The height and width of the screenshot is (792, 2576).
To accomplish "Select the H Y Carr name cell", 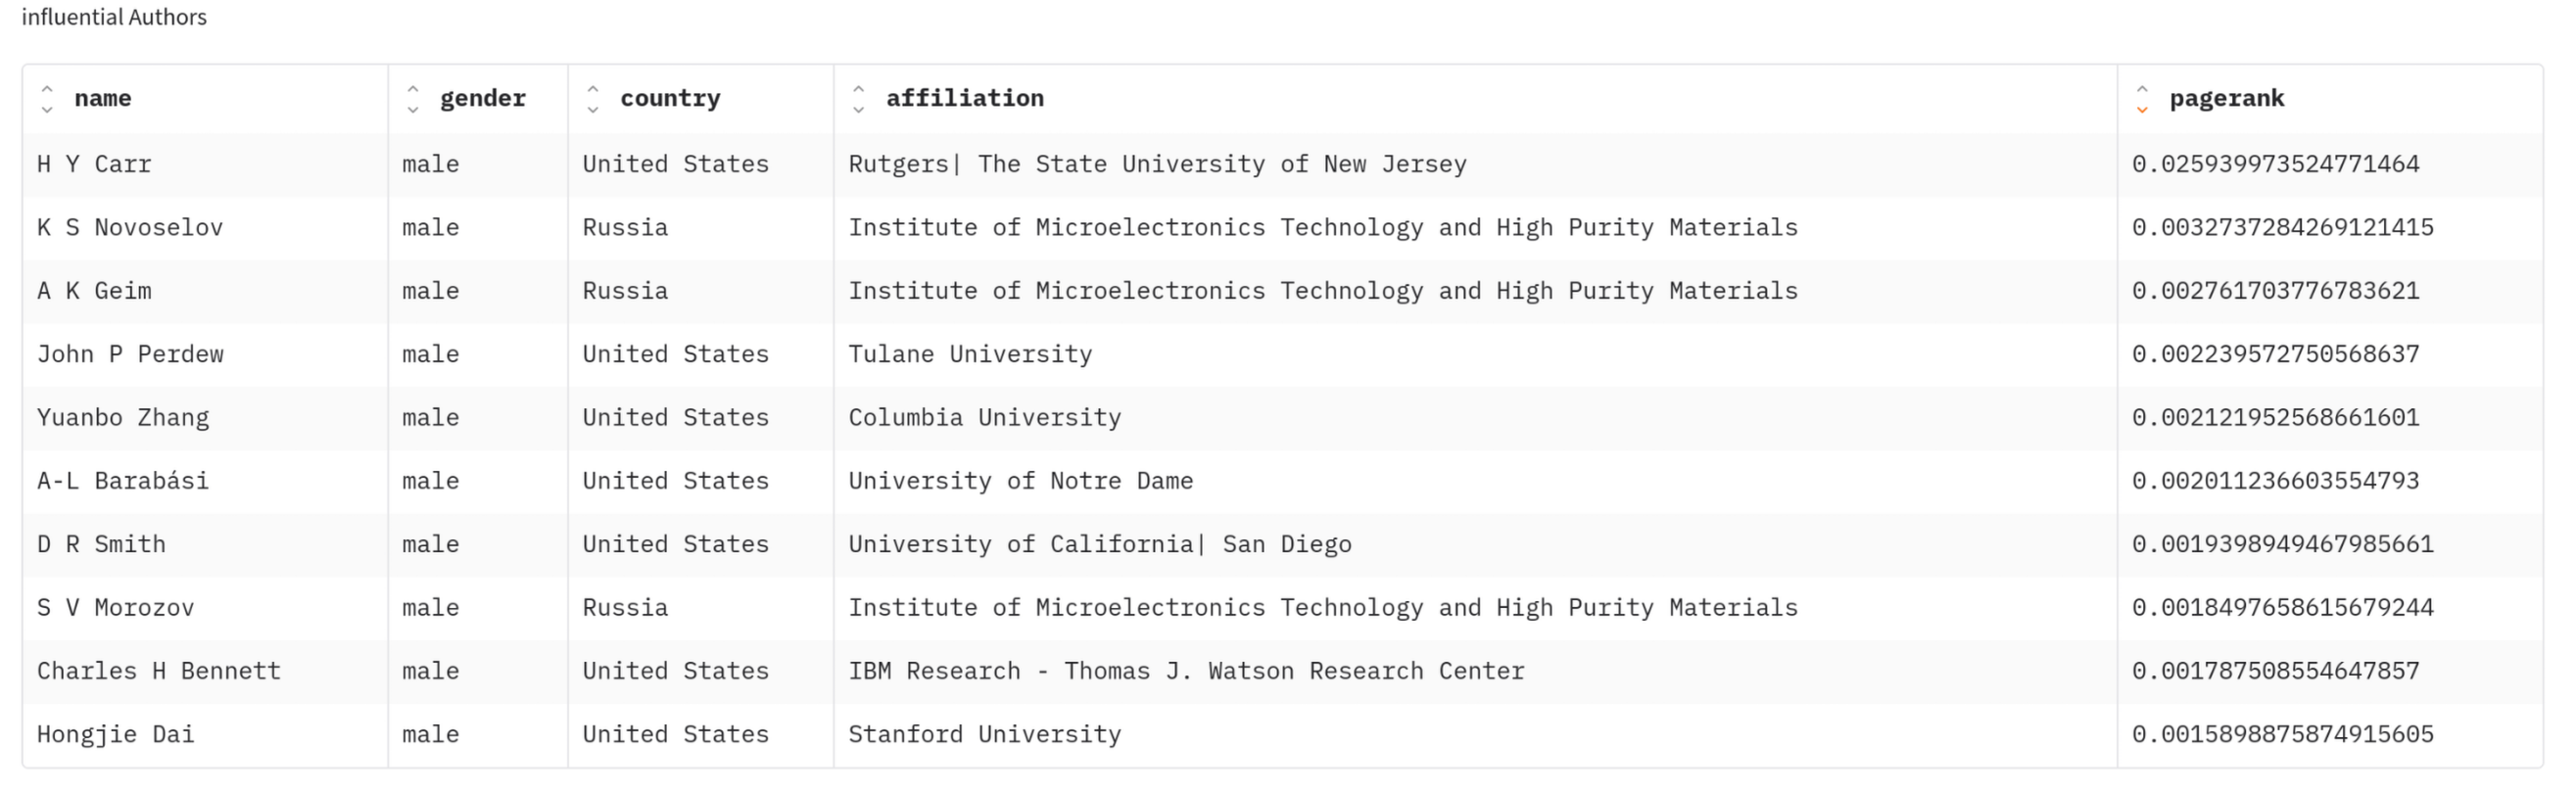I will point(94,164).
